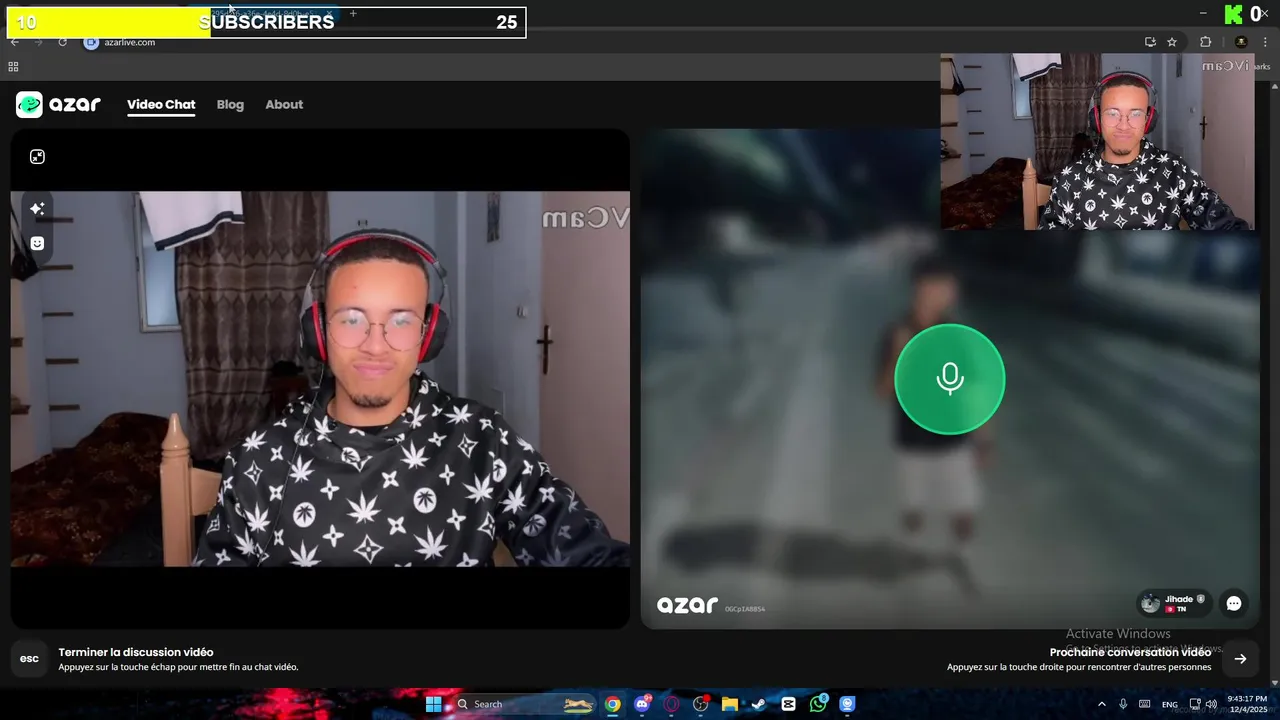The width and height of the screenshot is (1280, 720).
Task: Switch the ENG input language
Action: tap(1169, 704)
